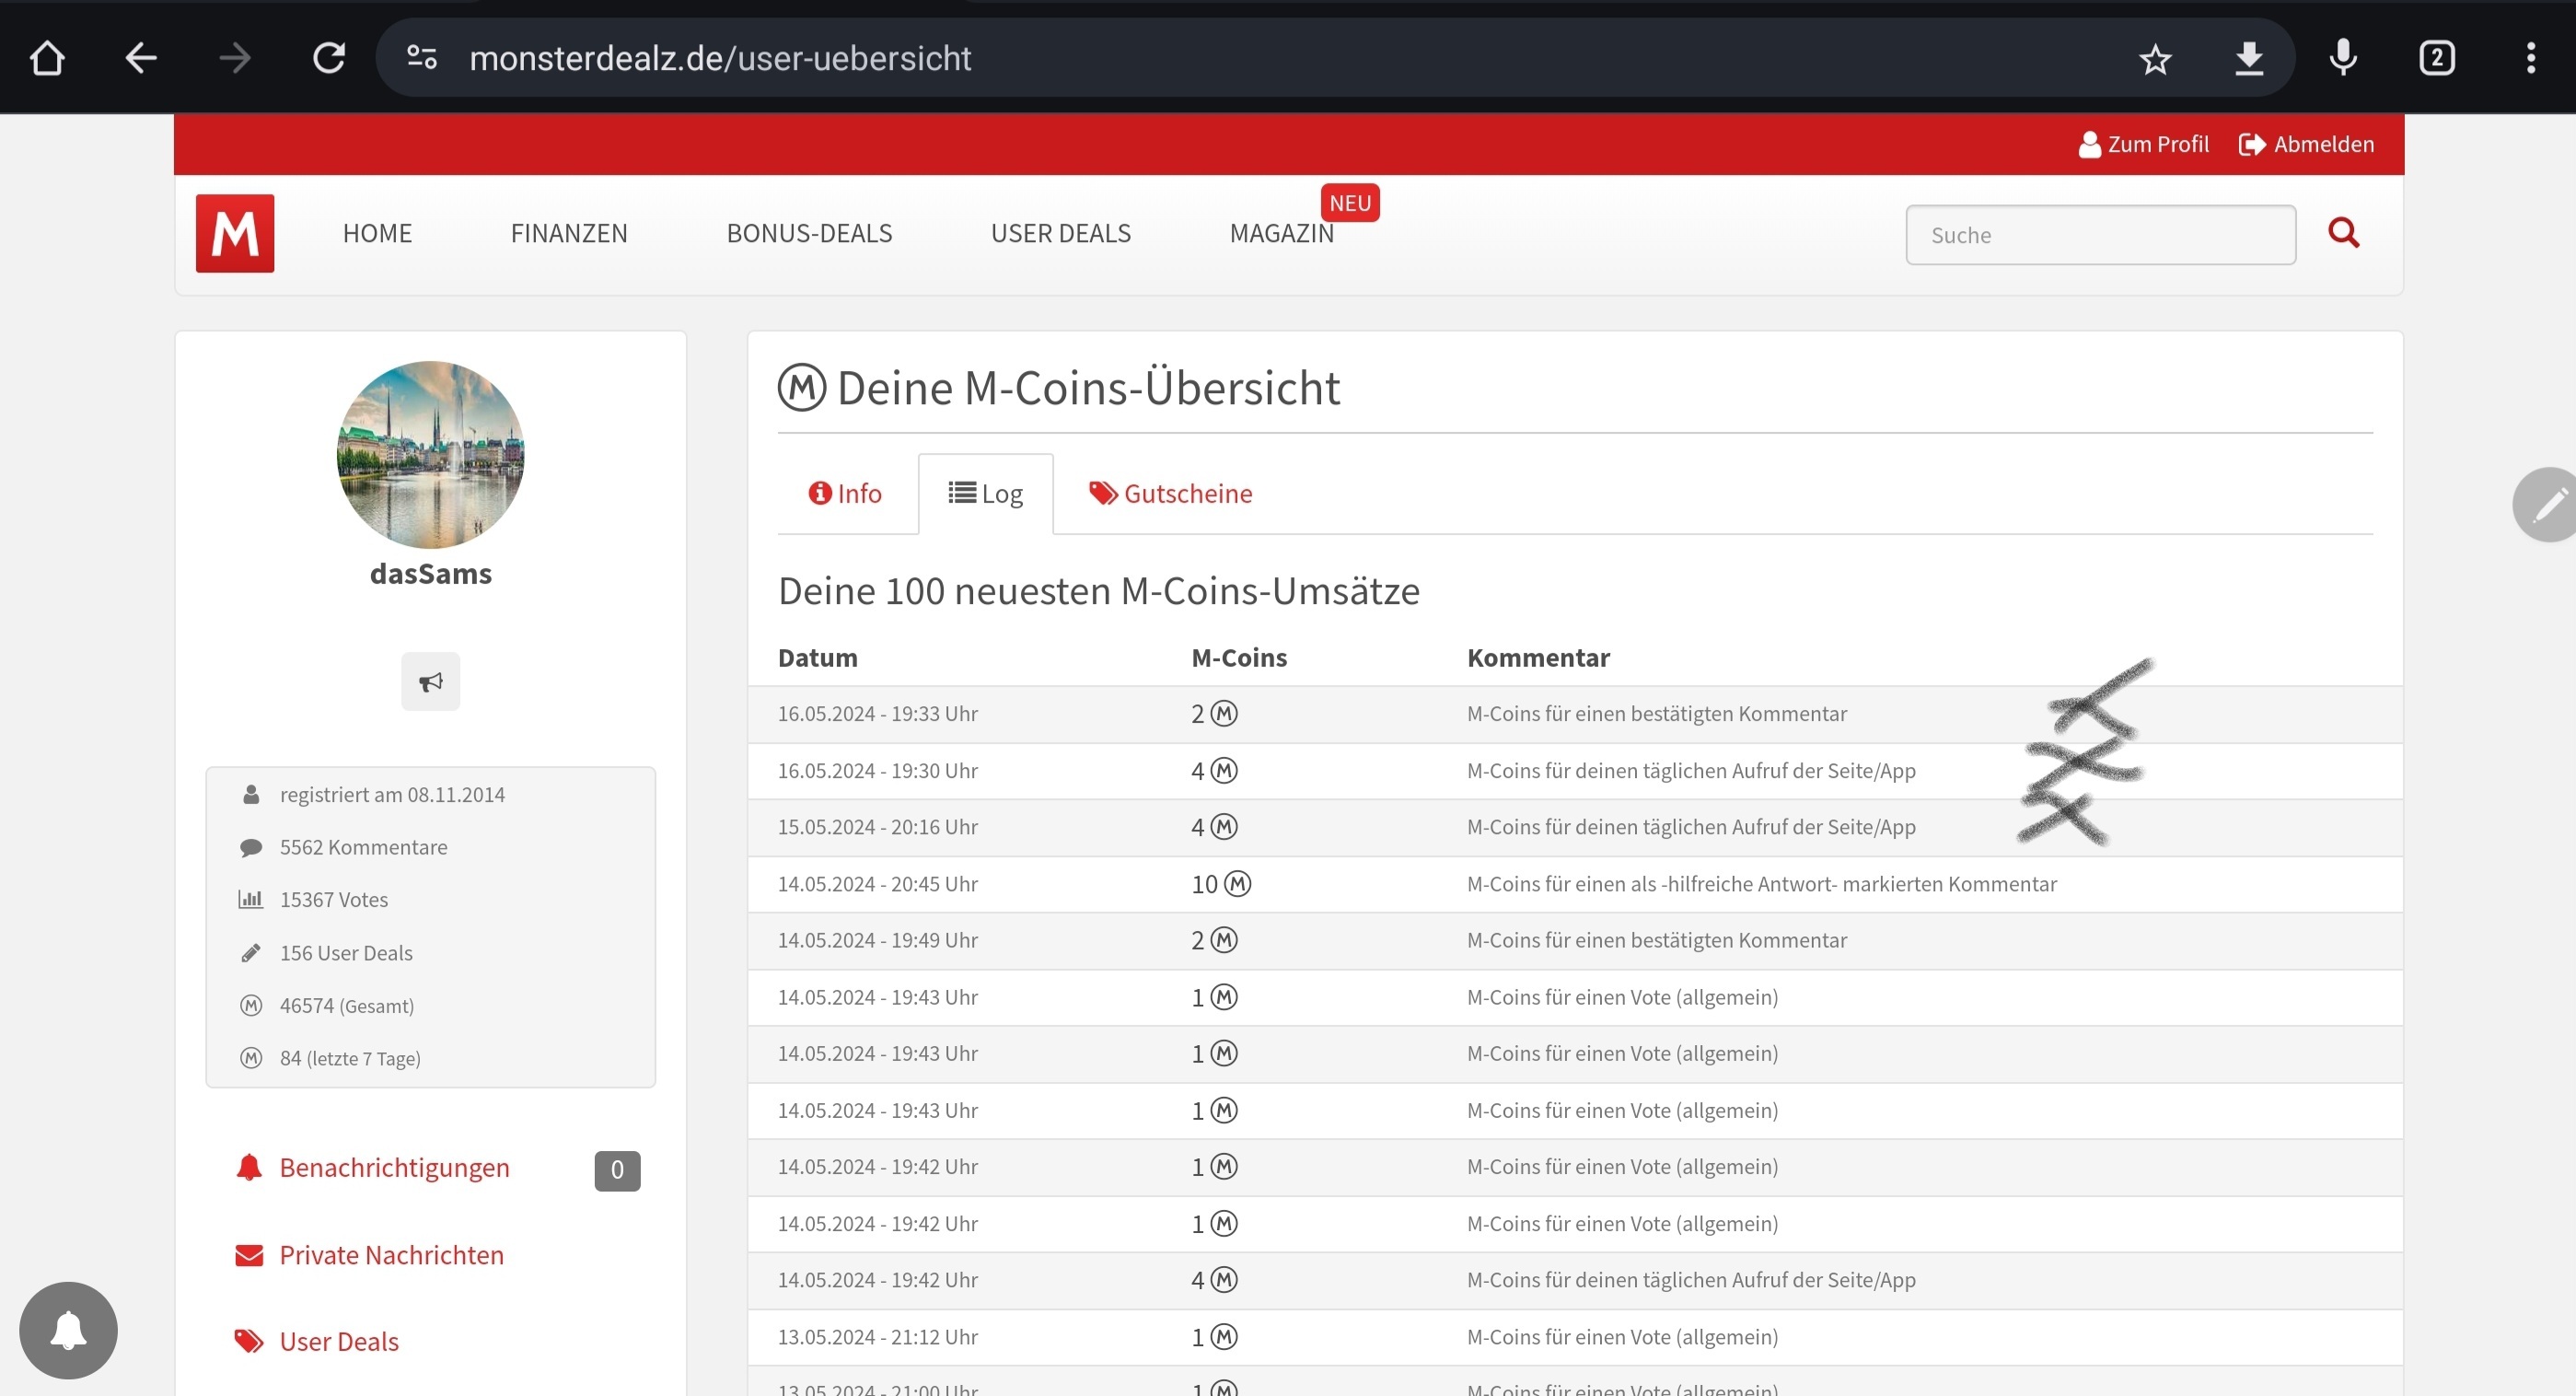Bookmark page with the star icon
The width and height of the screenshot is (2576, 1396).
2155,58
